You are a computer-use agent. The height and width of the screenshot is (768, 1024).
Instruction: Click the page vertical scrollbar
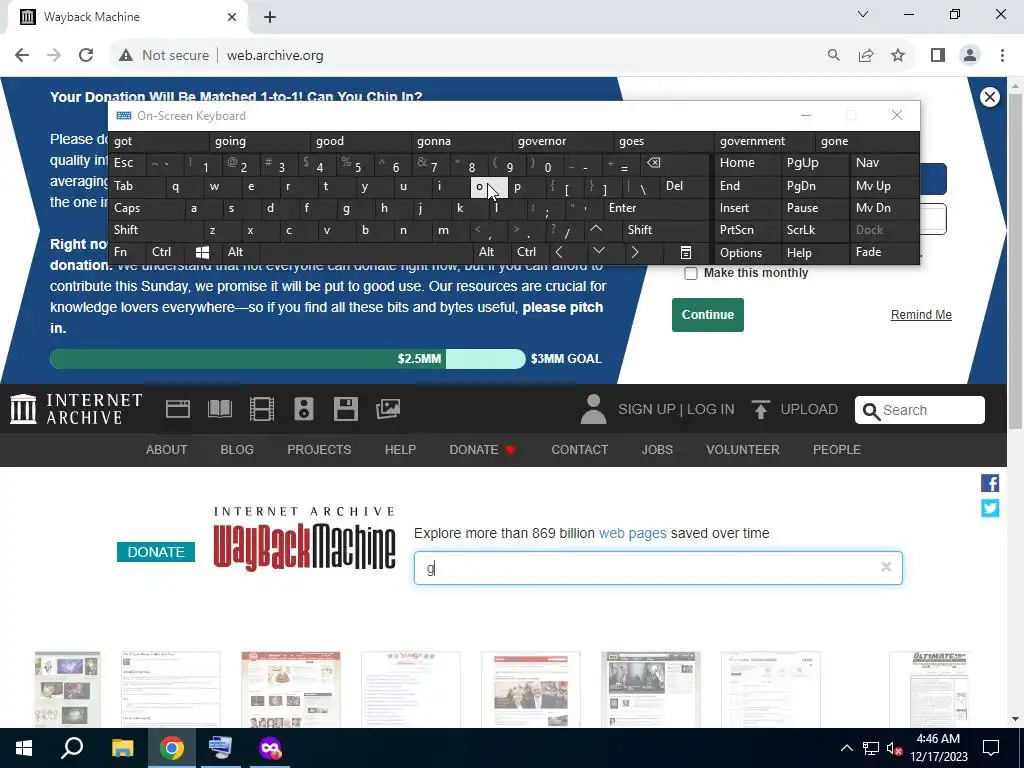tap(1015, 261)
